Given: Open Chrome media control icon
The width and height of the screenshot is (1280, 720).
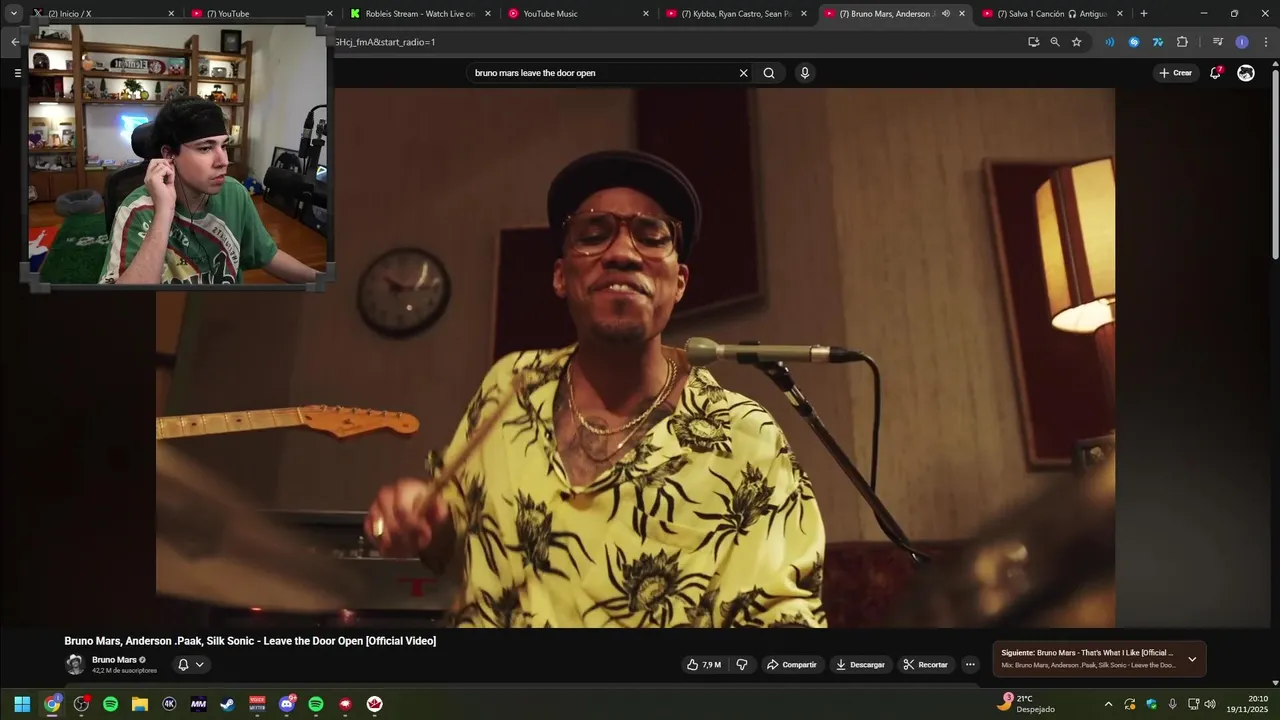Looking at the screenshot, I should click(1217, 42).
